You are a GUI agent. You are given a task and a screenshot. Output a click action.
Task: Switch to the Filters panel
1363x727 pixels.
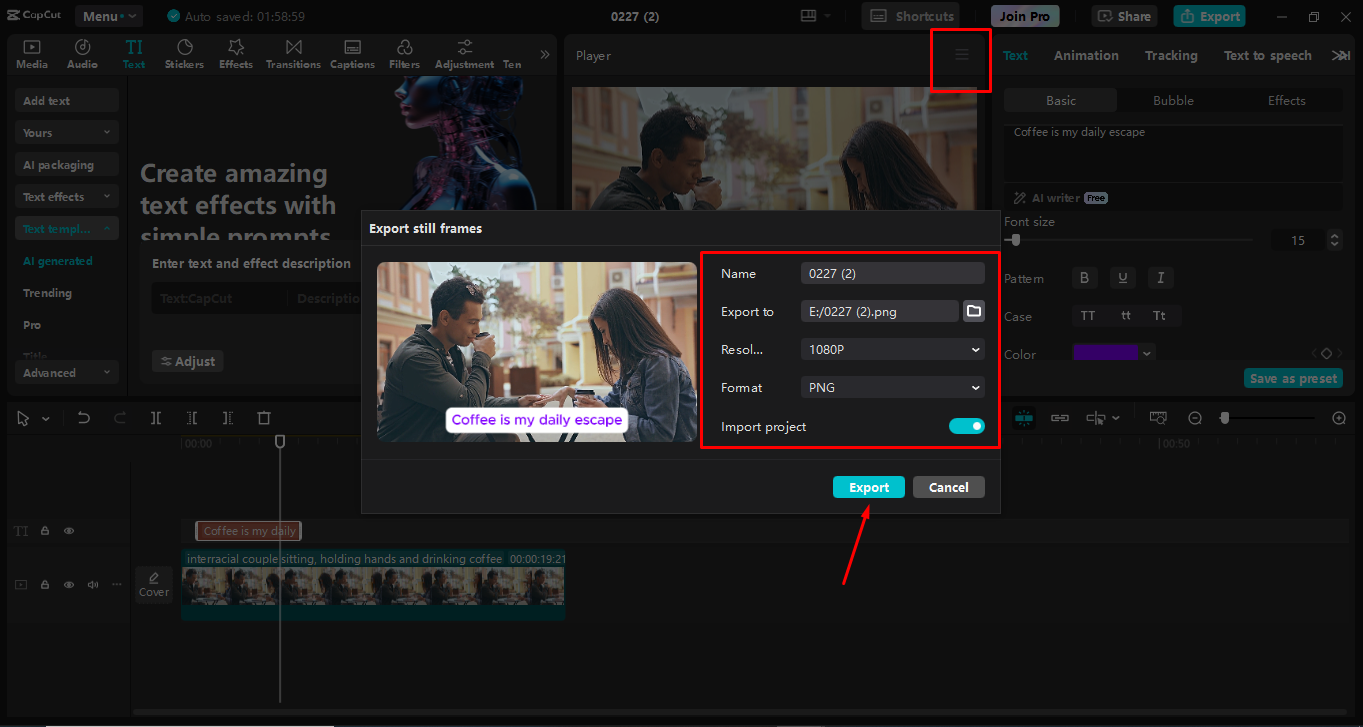click(x=404, y=53)
